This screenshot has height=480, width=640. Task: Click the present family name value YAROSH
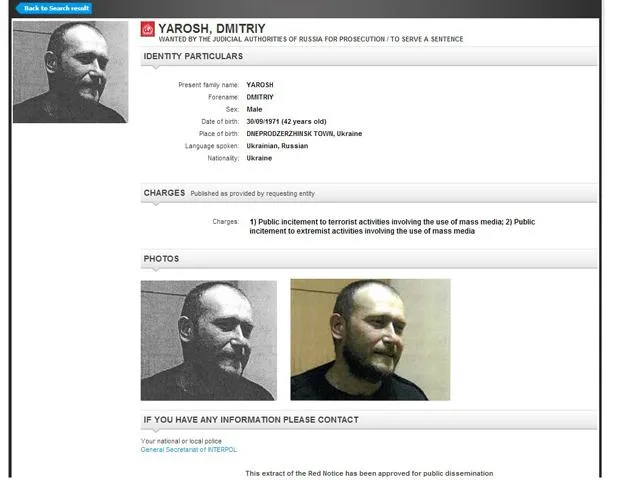tap(260, 84)
